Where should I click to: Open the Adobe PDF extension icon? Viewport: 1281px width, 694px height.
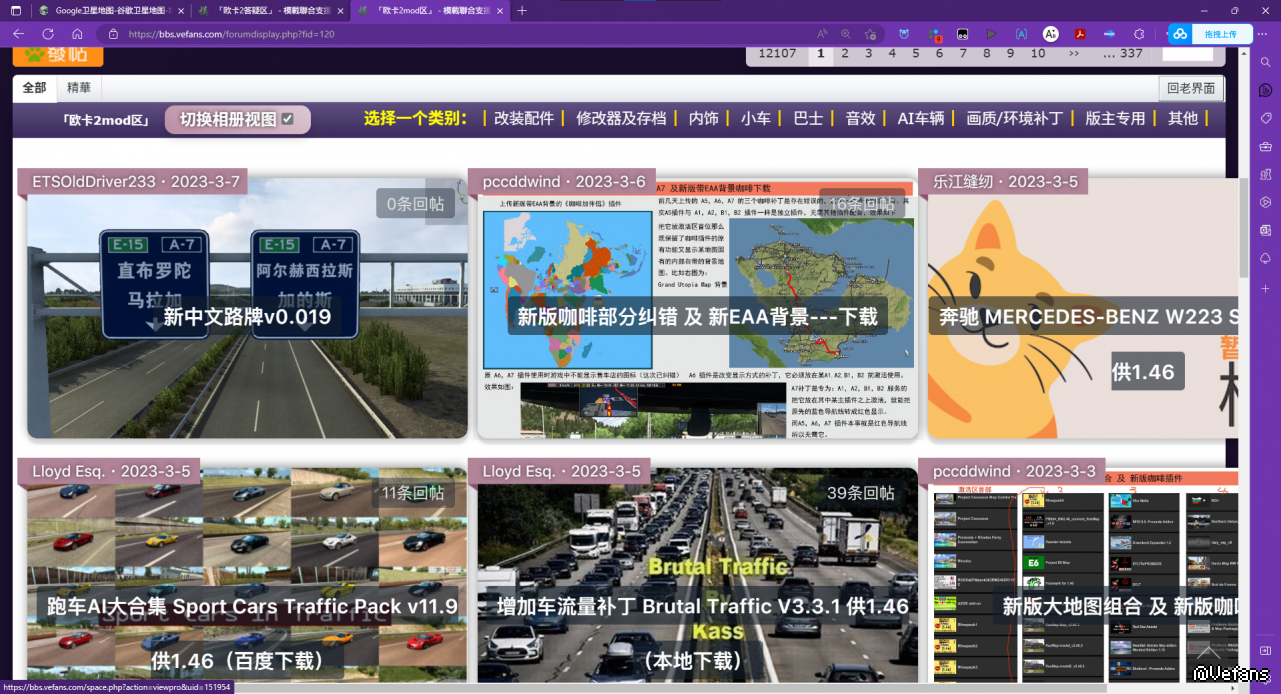[x=1080, y=33]
